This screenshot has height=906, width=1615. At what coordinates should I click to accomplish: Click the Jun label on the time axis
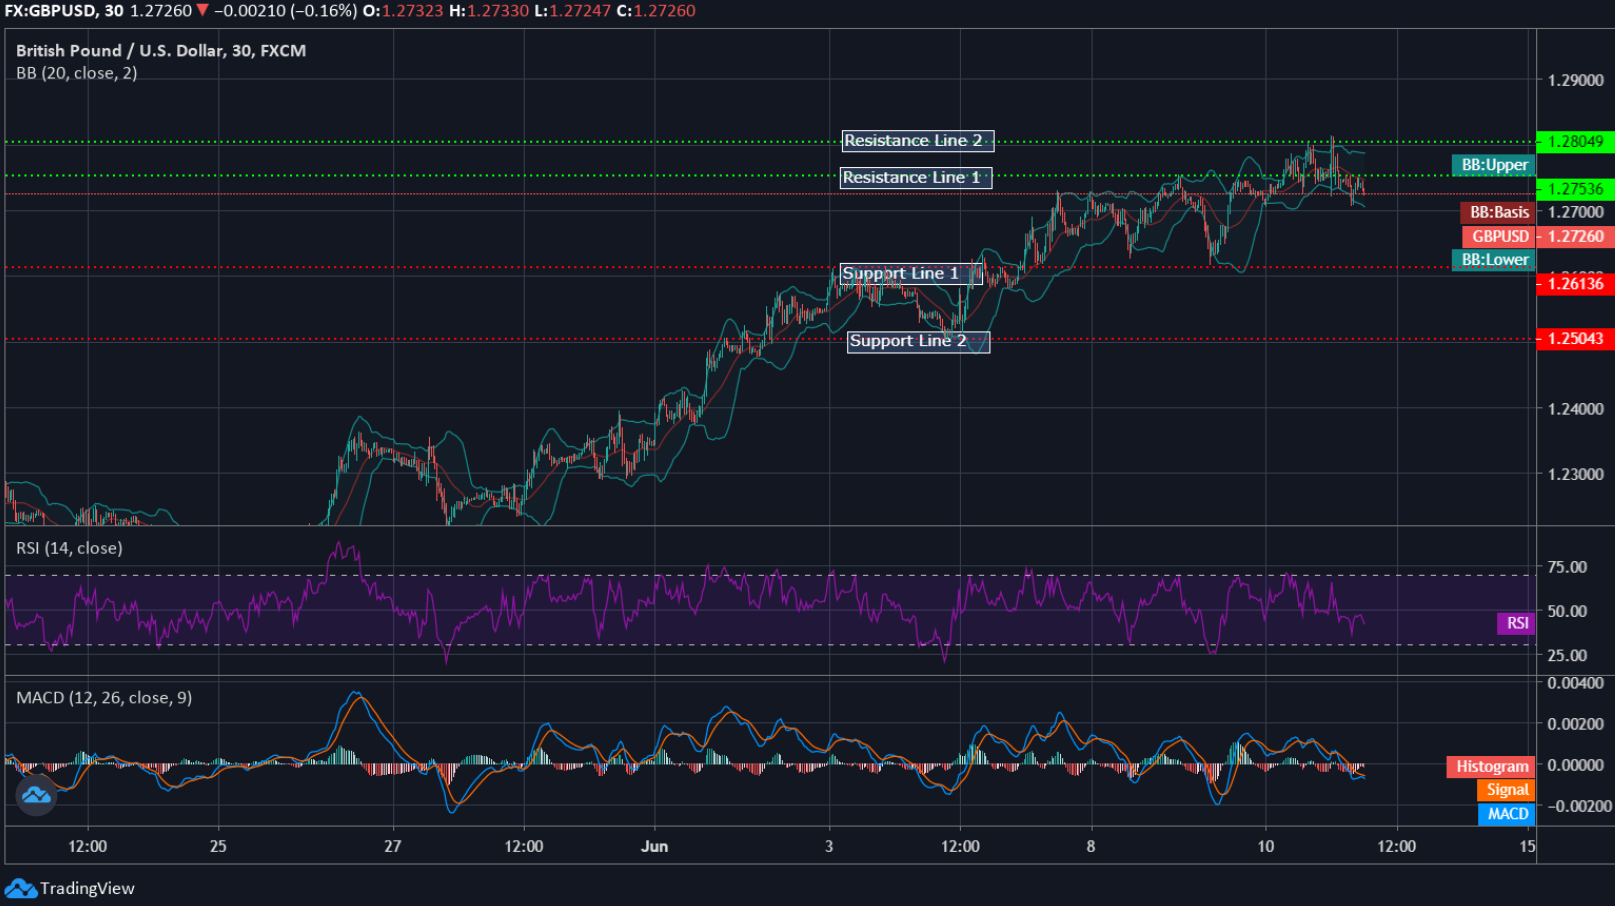[655, 845]
